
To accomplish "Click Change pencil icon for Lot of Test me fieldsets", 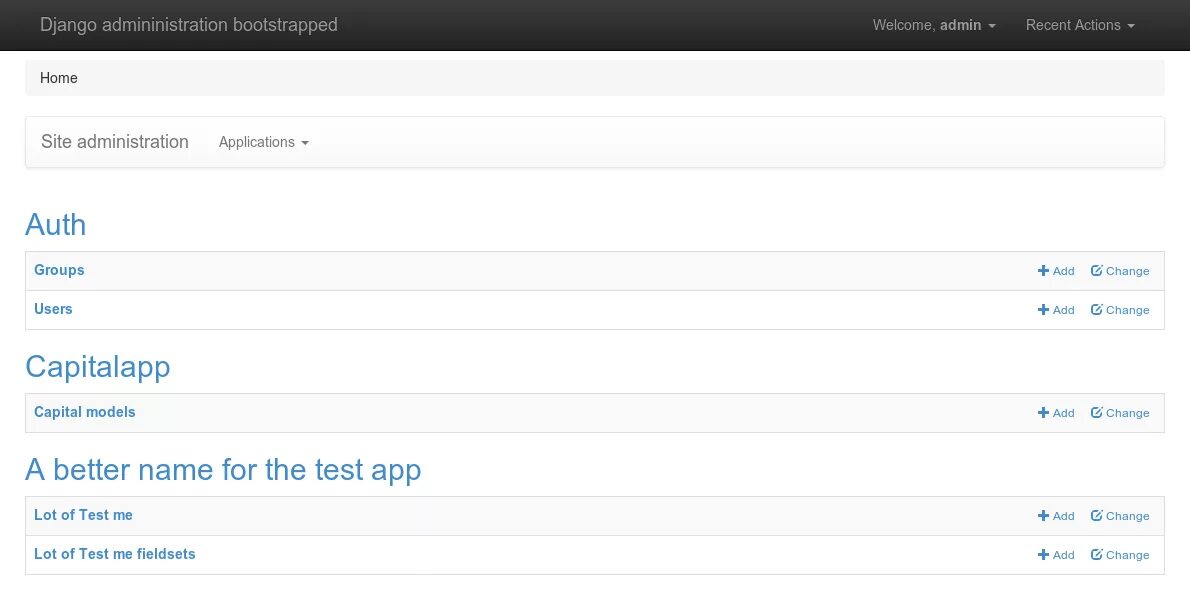I will pyautogui.click(x=1097, y=555).
